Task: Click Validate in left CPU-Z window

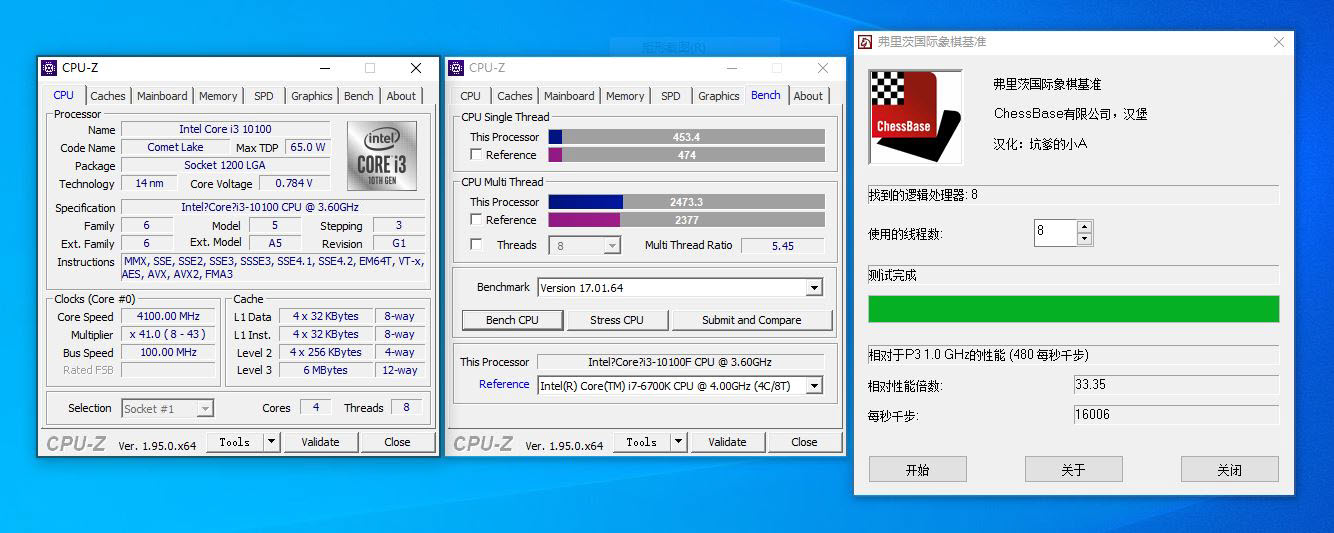Action: point(320,442)
